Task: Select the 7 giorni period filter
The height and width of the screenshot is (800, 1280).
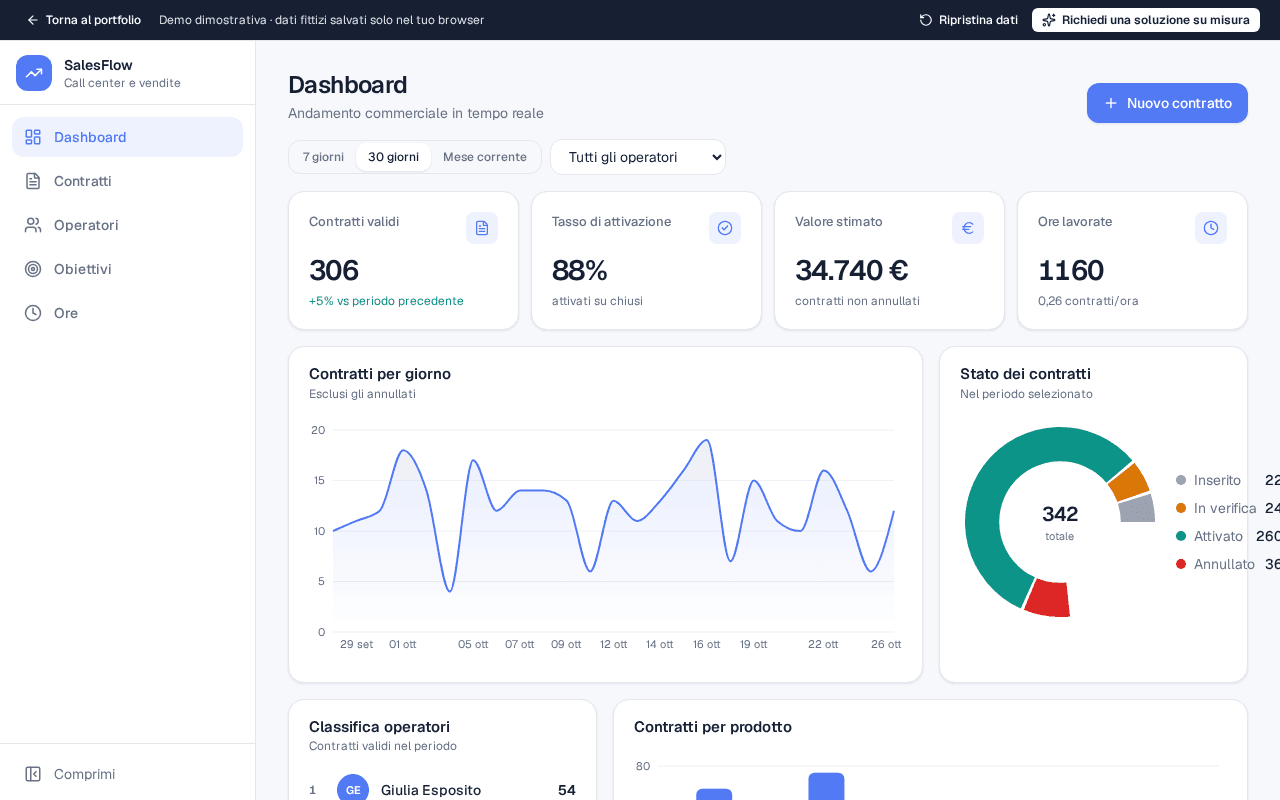Action: coord(323,157)
